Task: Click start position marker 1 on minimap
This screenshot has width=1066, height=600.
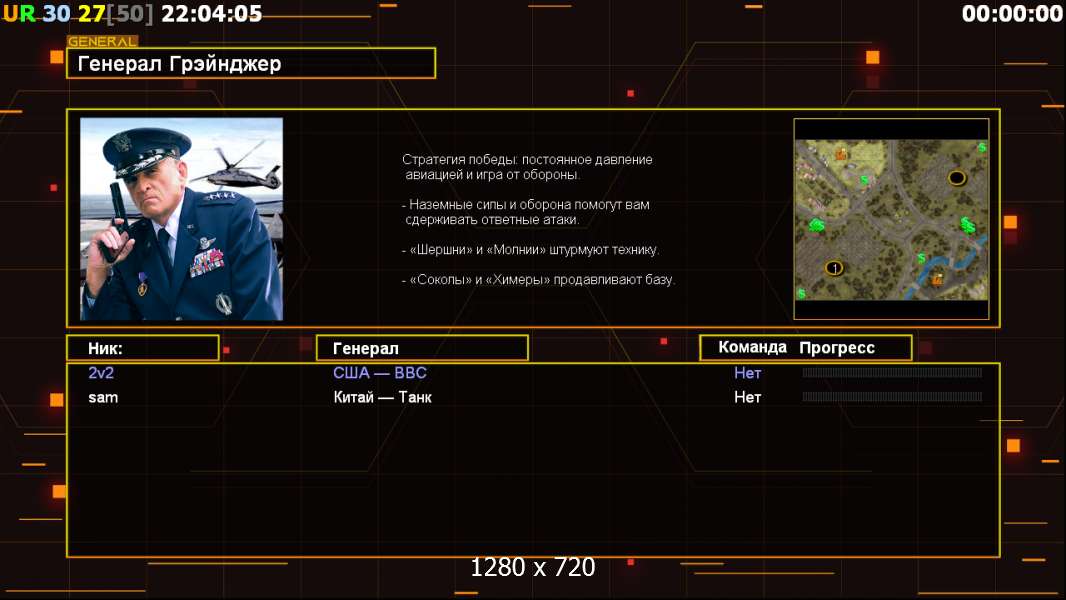Action: (x=834, y=268)
